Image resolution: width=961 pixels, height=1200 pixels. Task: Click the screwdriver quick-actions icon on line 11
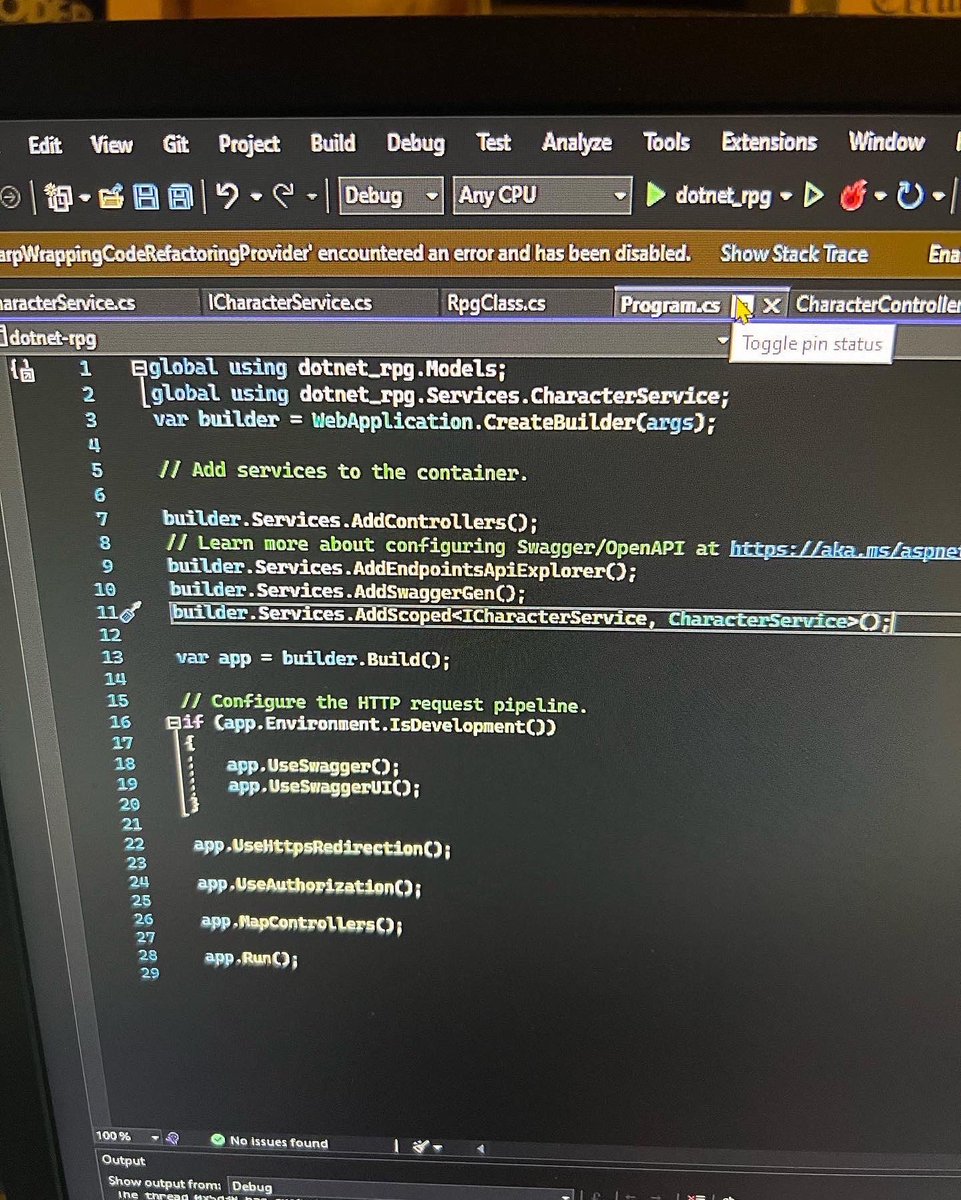[x=133, y=612]
